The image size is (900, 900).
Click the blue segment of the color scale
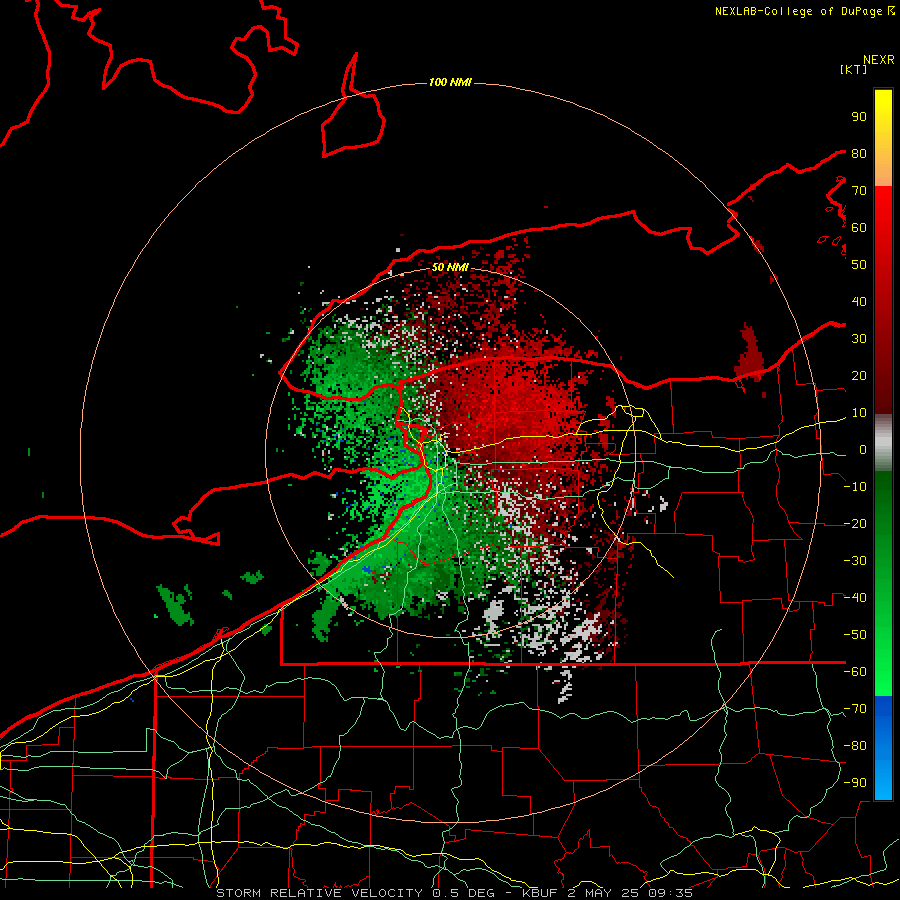pyautogui.click(x=883, y=748)
